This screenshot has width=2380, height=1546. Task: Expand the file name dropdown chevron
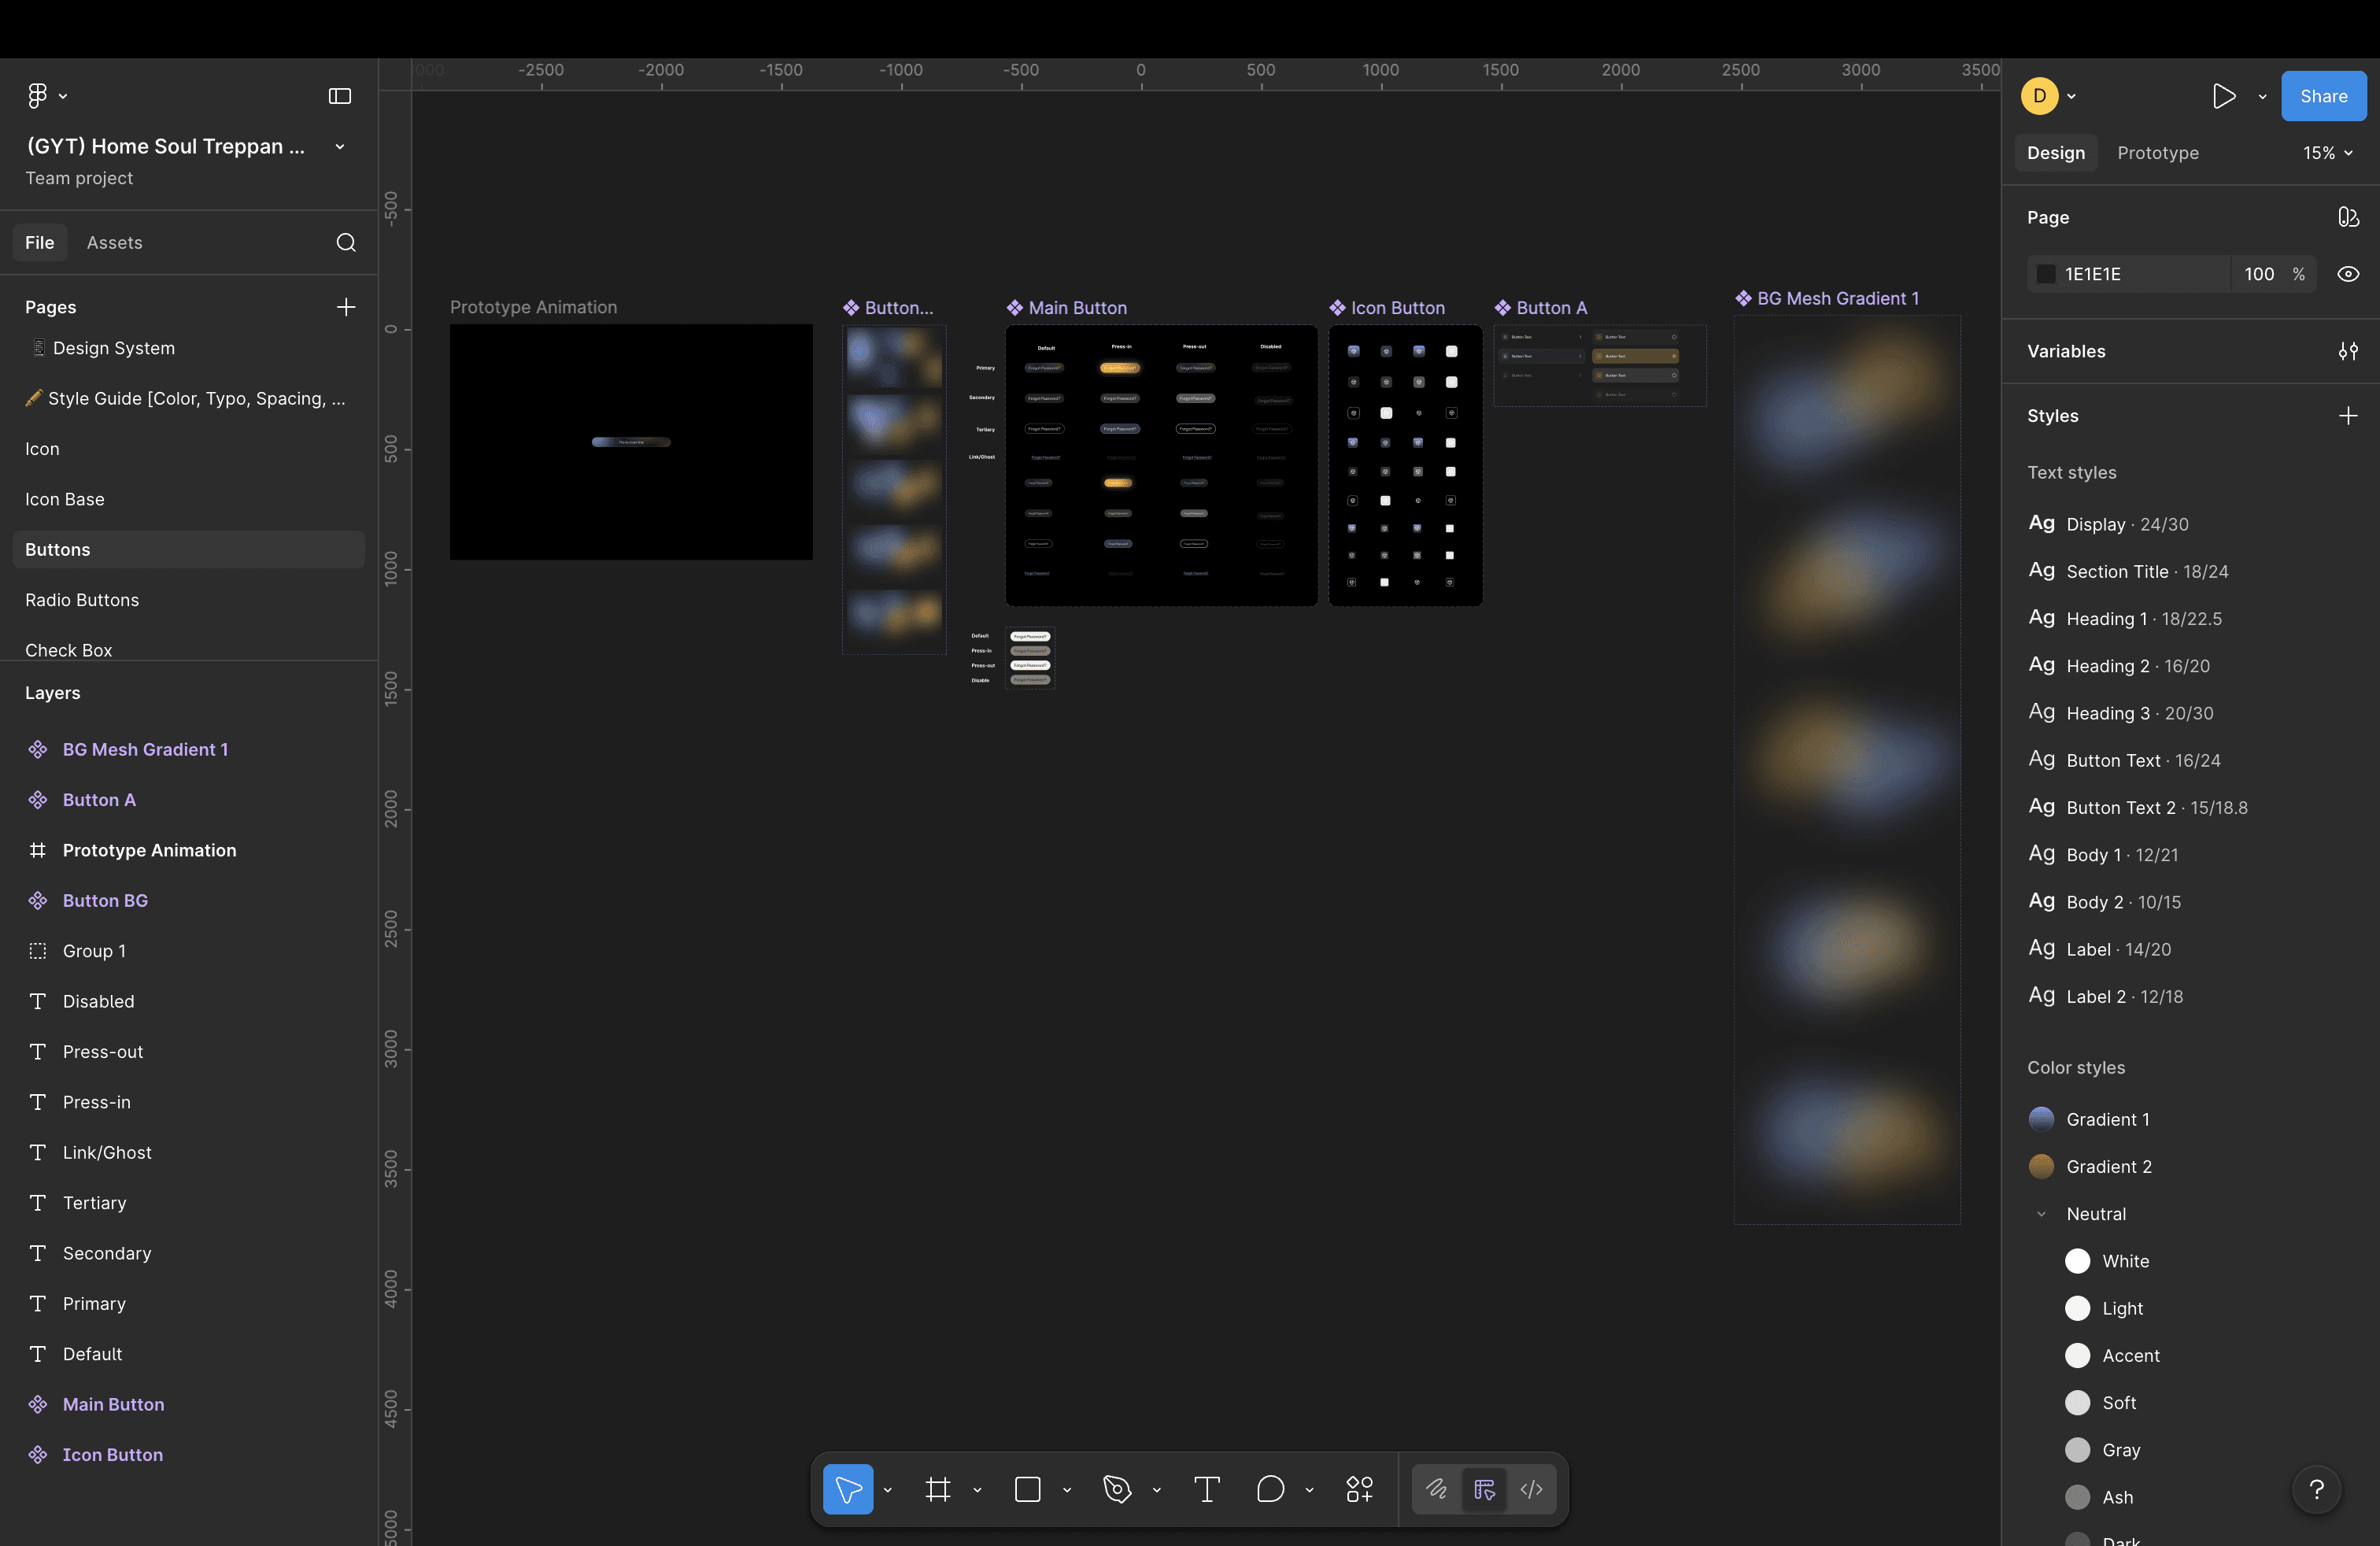(x=340, y=147)
